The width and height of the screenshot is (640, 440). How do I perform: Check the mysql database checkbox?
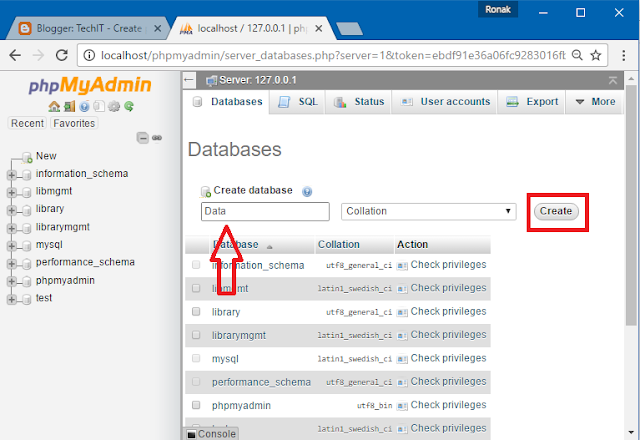tap(196, 358)
